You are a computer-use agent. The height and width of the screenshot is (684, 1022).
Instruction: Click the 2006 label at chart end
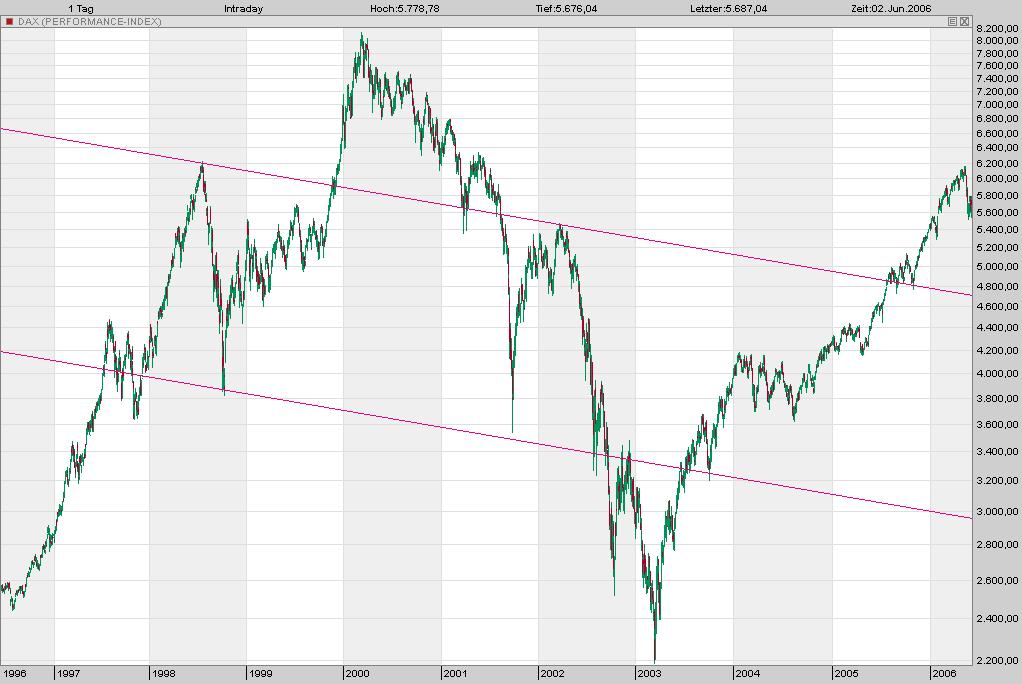click(942, 675)
